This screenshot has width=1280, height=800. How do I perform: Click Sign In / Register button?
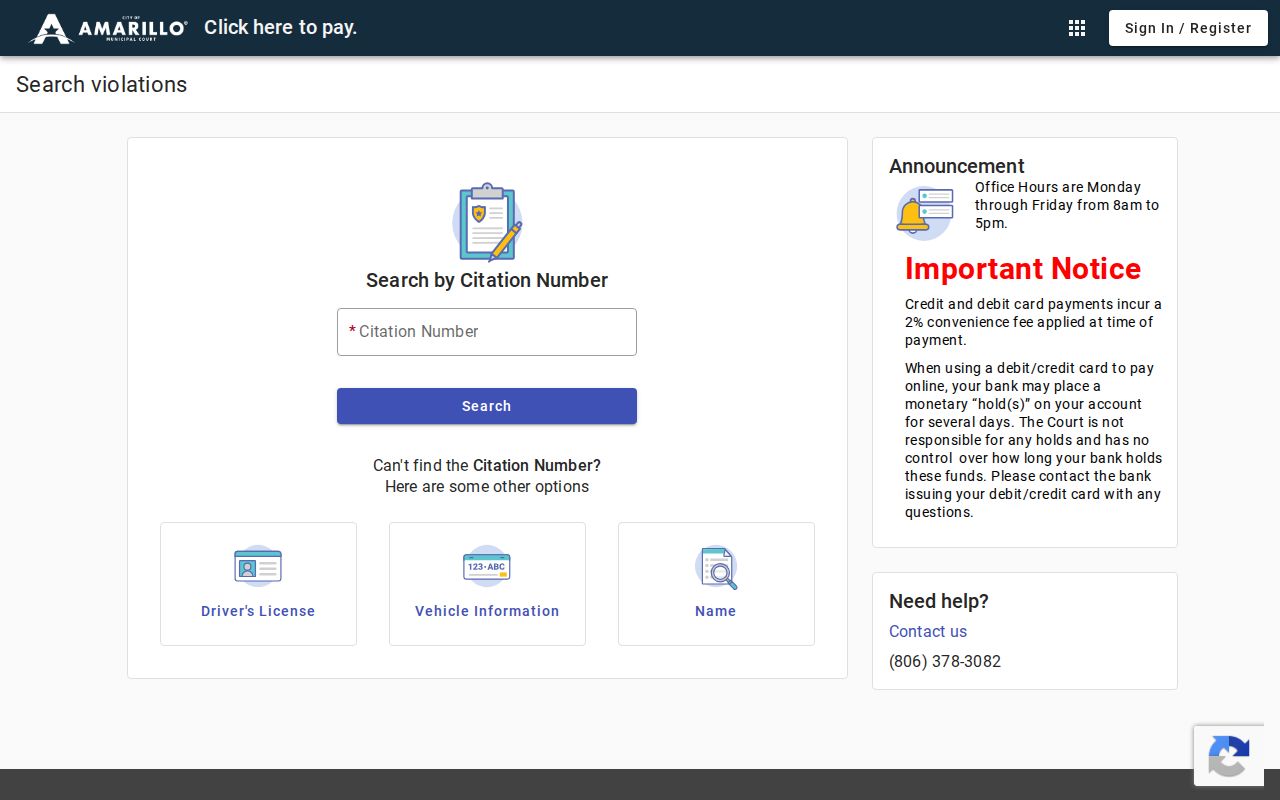pyautogui.click(x=1188, y=28)
